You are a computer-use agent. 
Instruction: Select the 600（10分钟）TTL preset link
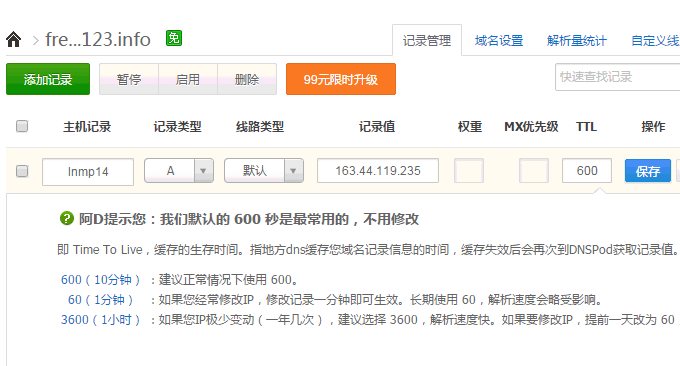pos(100,280)
